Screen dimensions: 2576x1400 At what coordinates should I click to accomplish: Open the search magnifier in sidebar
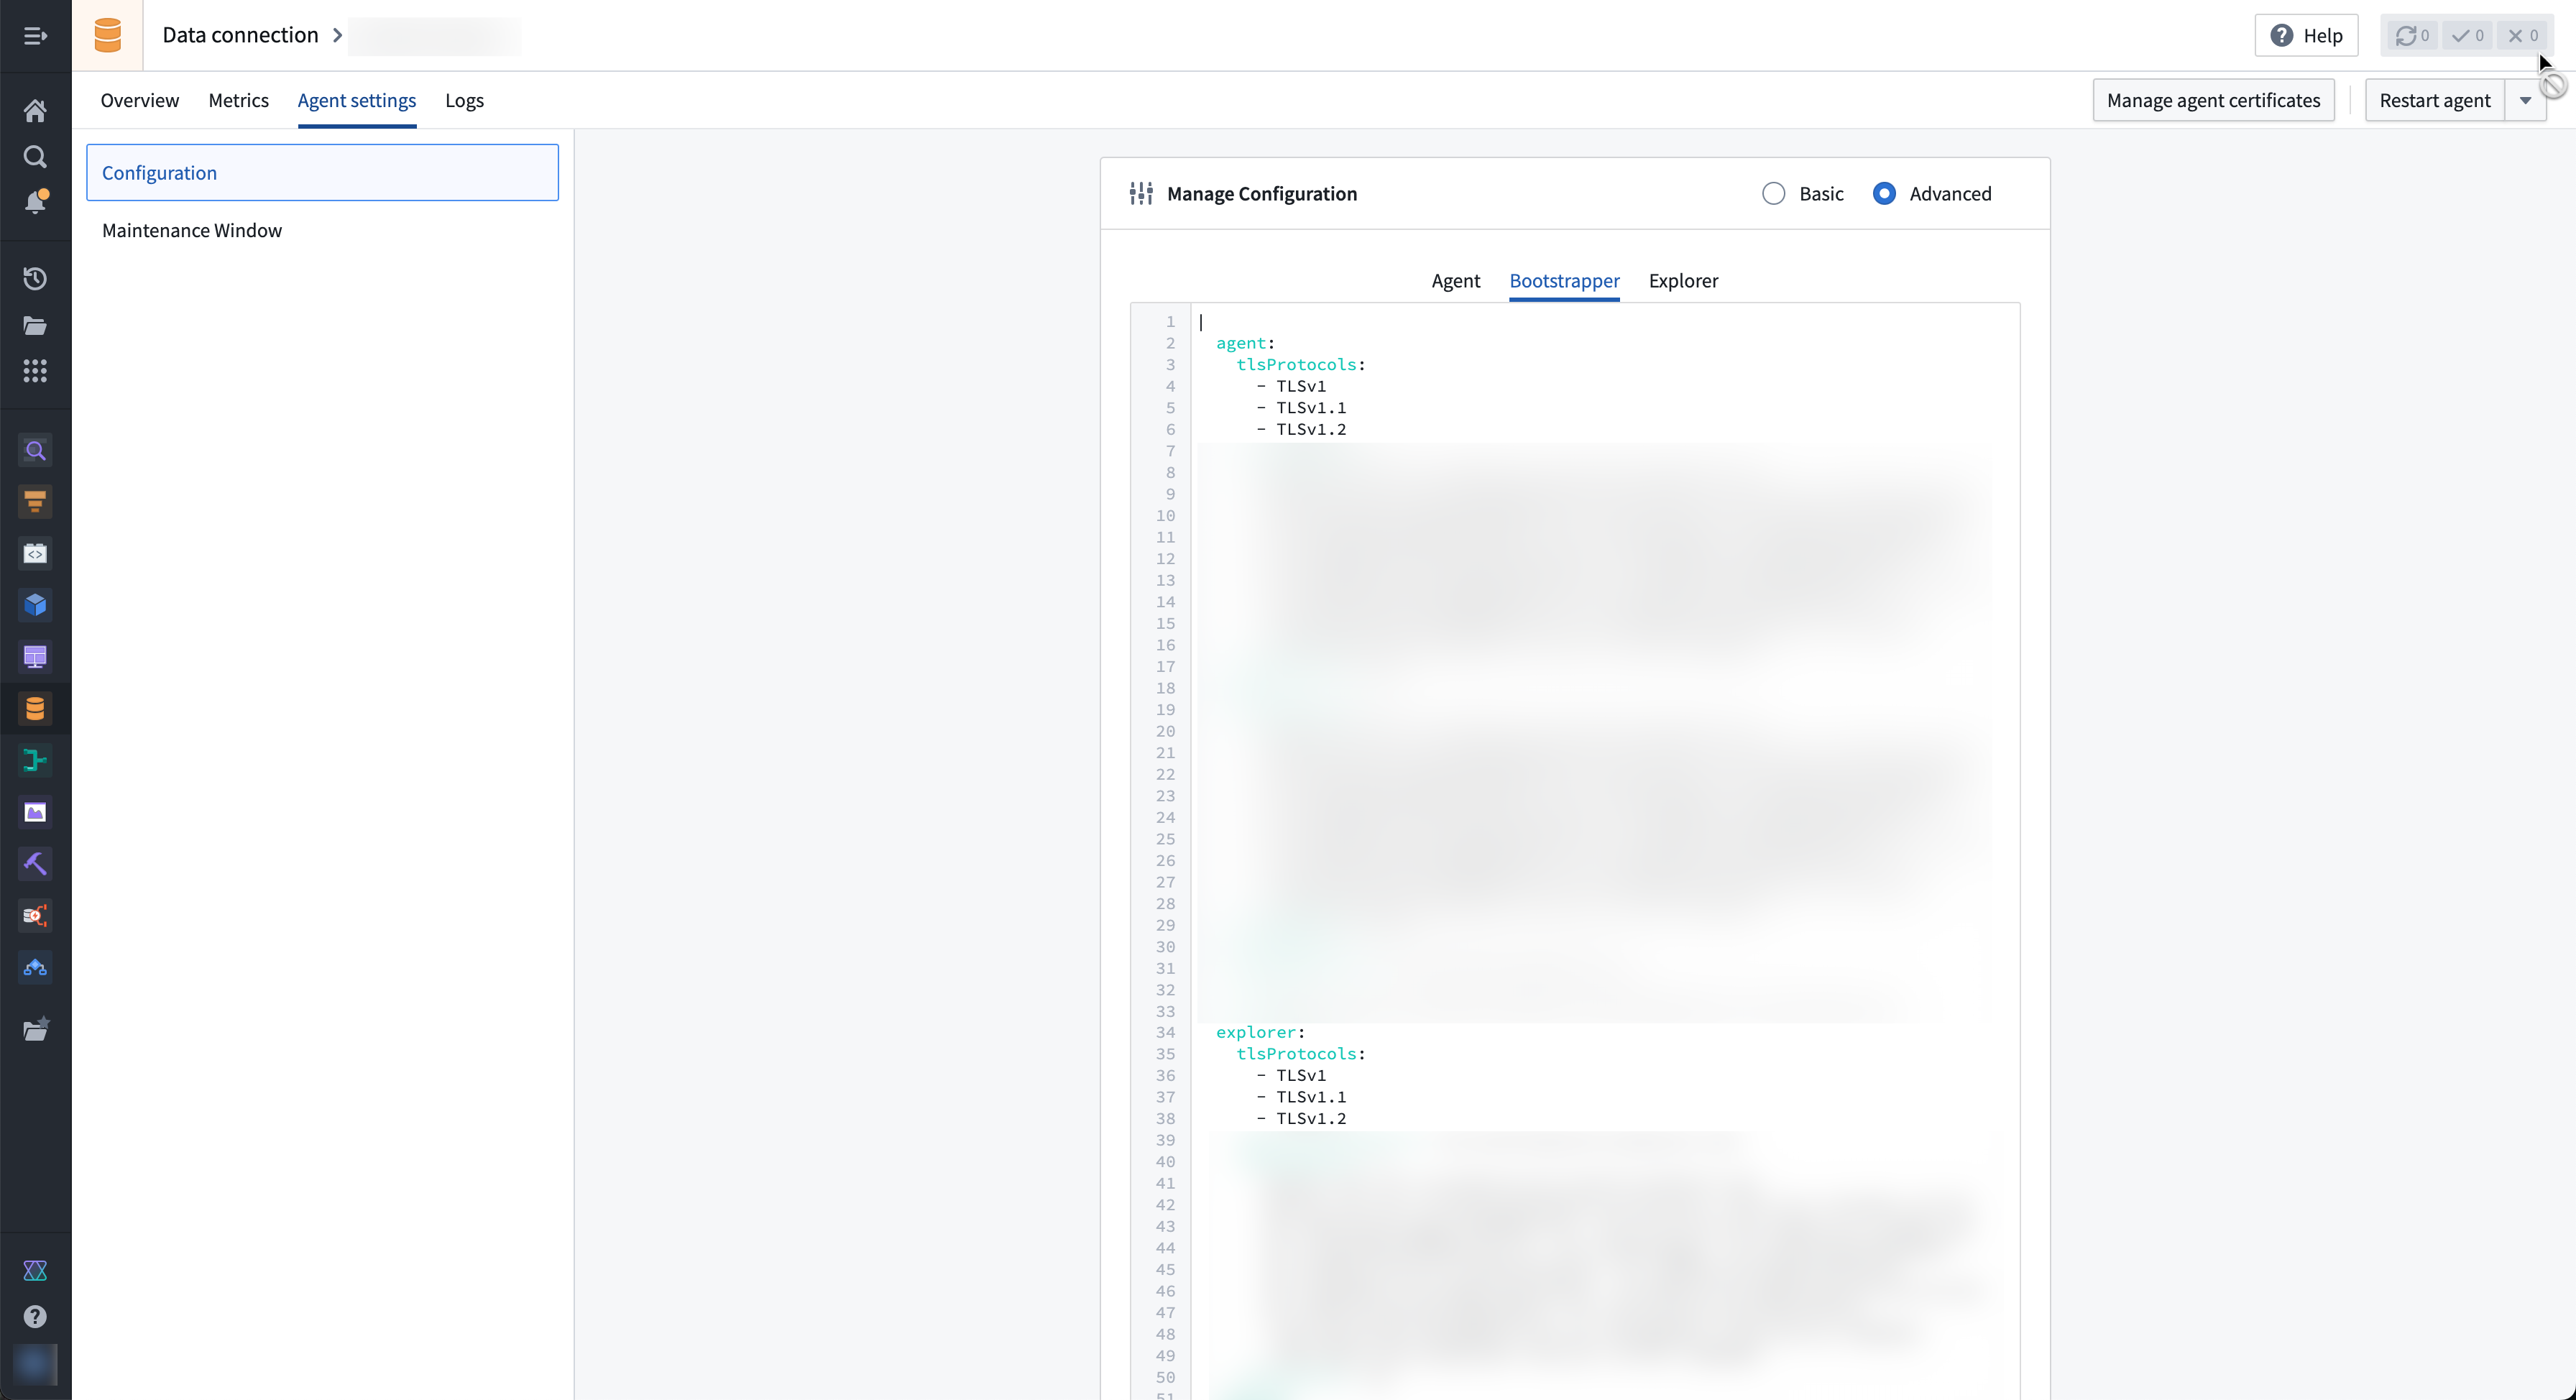[35, 157]
